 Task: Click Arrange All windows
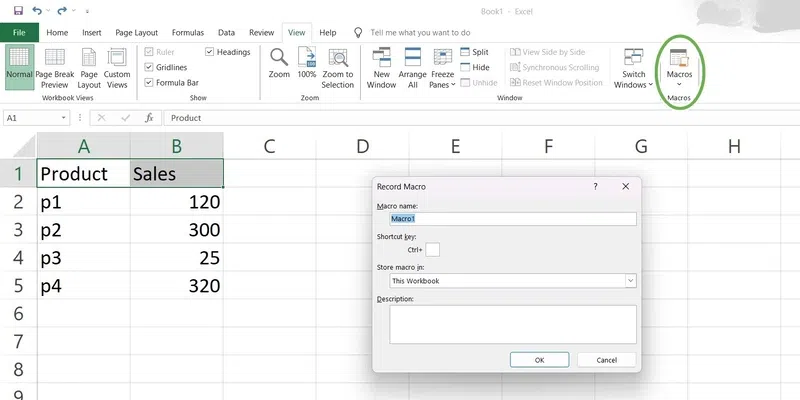click(x=412, y=66)
